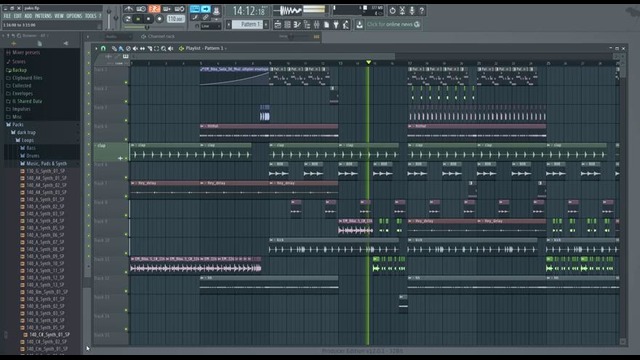
Task: Select the Channel rack title label
Action: (x=161, y=37)
